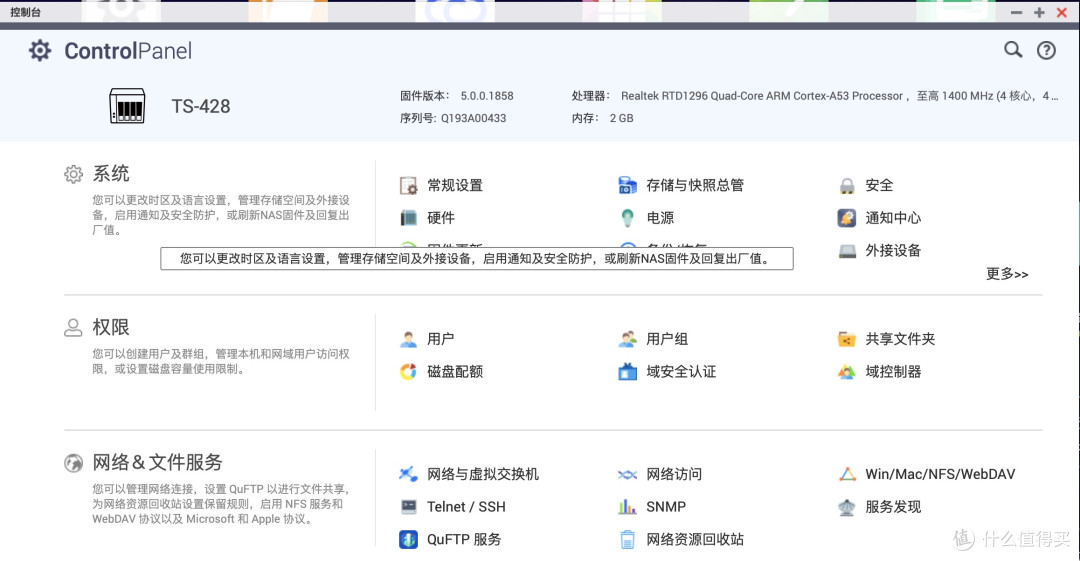Open the 用户 icon
The image size is (1080, 561).
click(x=408, y=339)
